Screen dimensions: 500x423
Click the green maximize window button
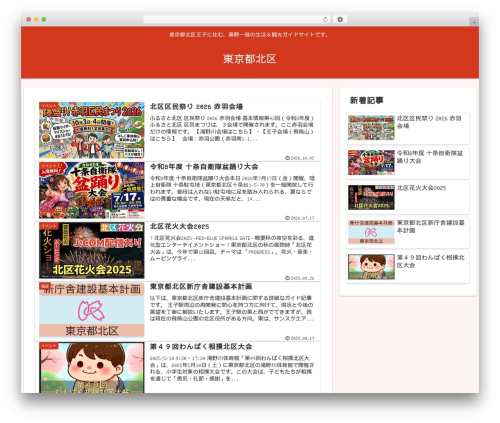click(x=44, y=19)
